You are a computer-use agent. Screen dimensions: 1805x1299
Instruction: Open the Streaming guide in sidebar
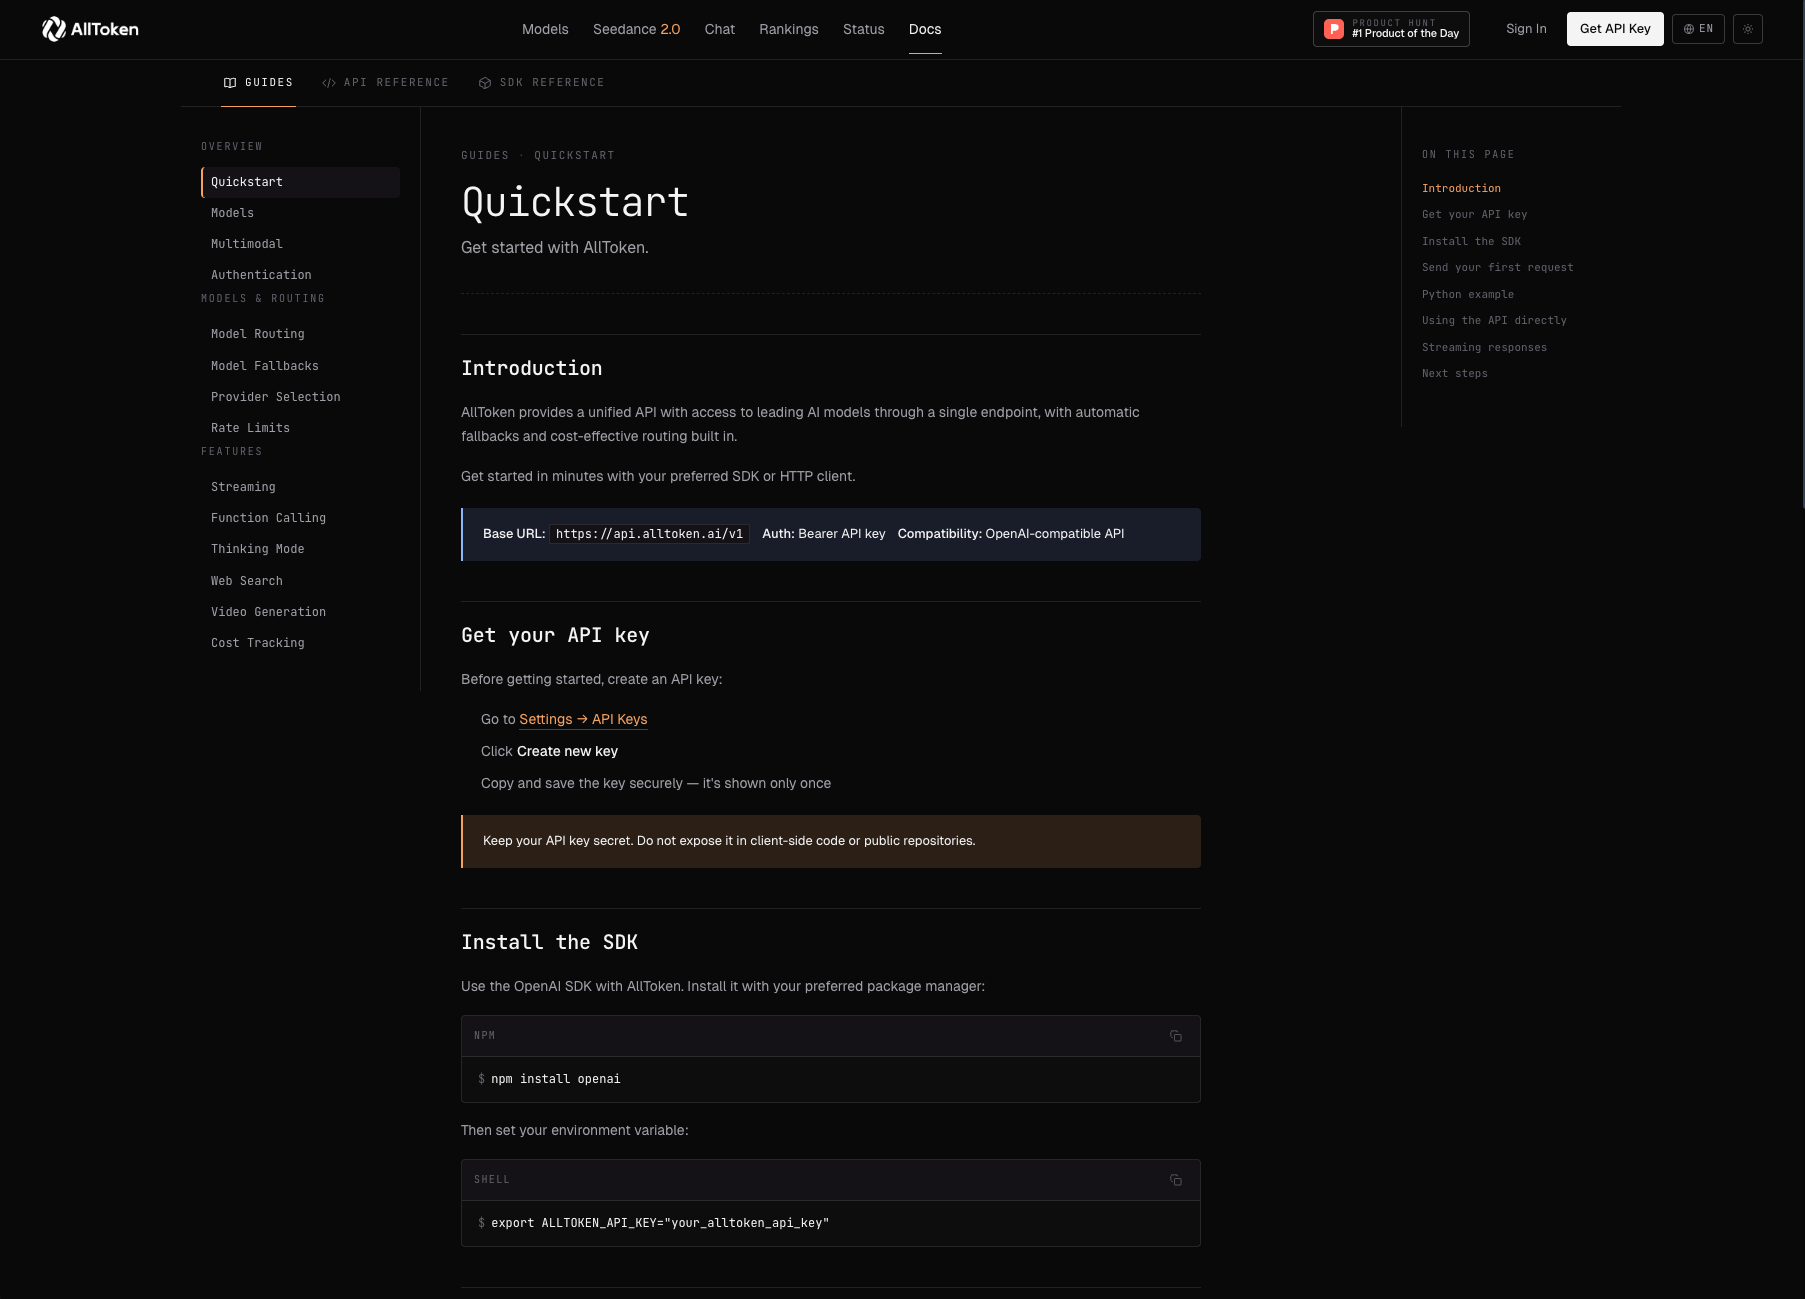300,487
